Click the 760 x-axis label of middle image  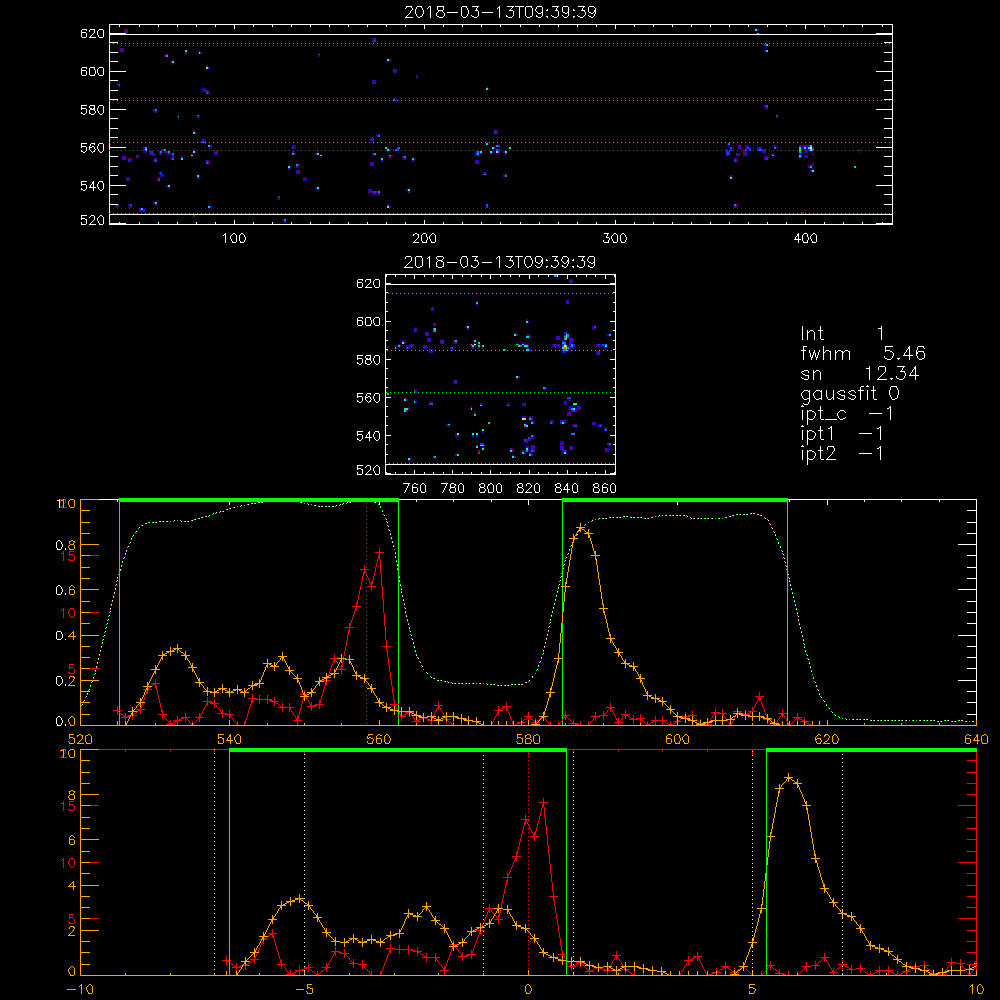tap(415, 489)
